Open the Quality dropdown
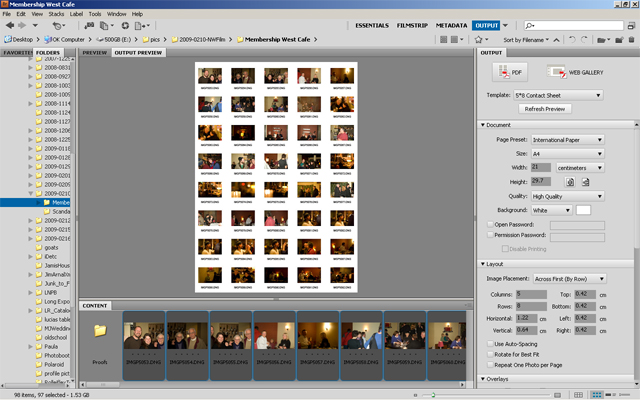640x400 pixels. point(567,196)
